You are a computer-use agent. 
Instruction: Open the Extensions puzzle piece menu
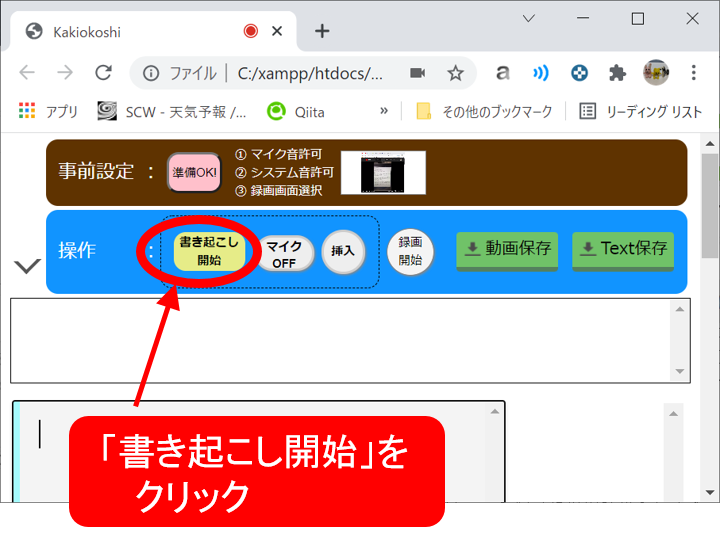point(617,73)
